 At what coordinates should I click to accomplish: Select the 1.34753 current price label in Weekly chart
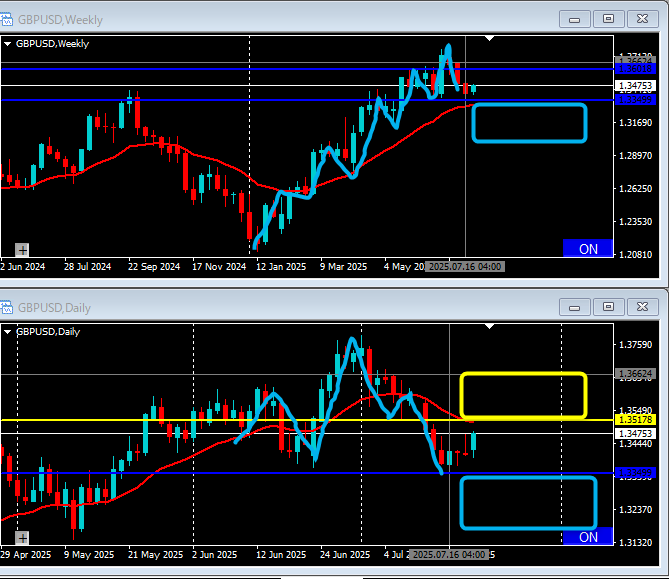[x=635, y=86]
